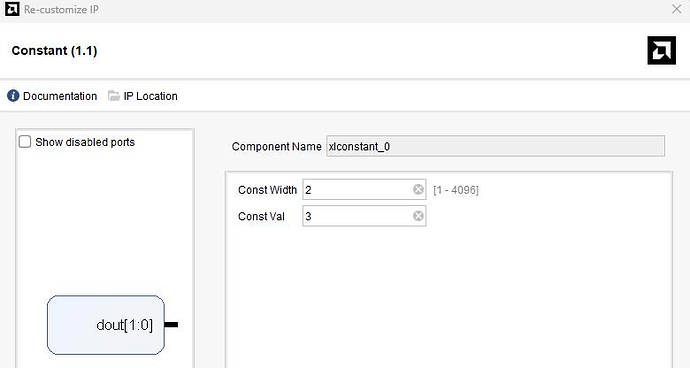
Task: Clear the Const Width value
Action: click(418, 189)
